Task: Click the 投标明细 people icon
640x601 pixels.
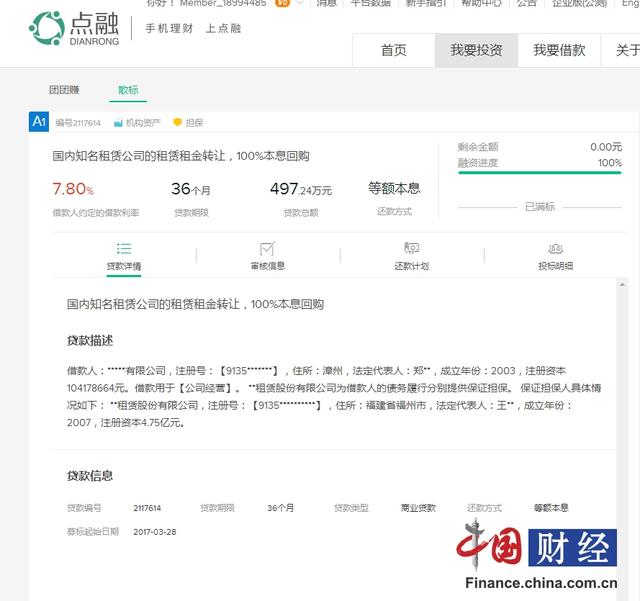Action: tap(555, 248)
